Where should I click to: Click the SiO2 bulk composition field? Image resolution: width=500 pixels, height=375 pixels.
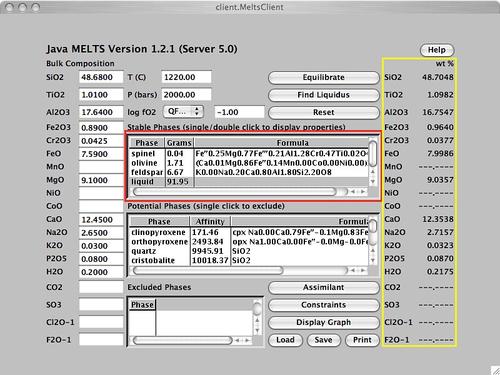click(x=101, y=77)
